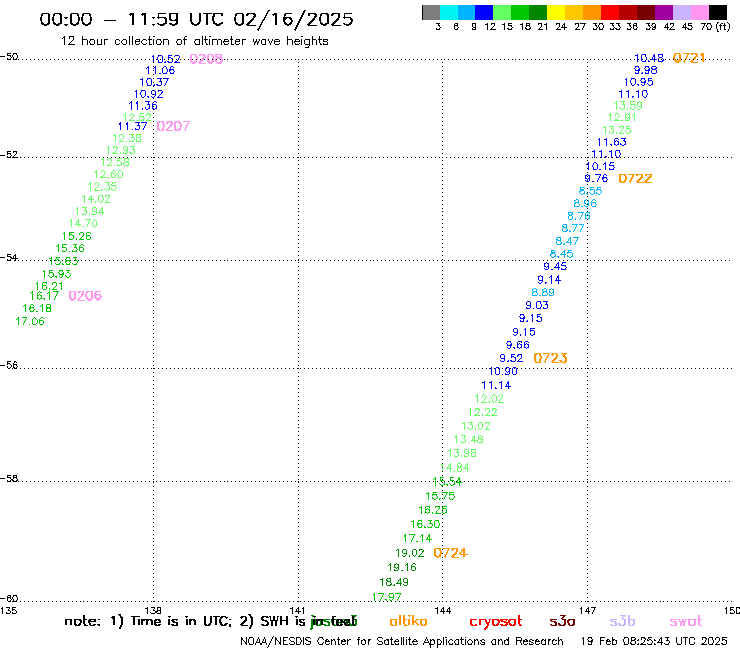
Task: Click wave height value 12.22
Action: [482, 412]
